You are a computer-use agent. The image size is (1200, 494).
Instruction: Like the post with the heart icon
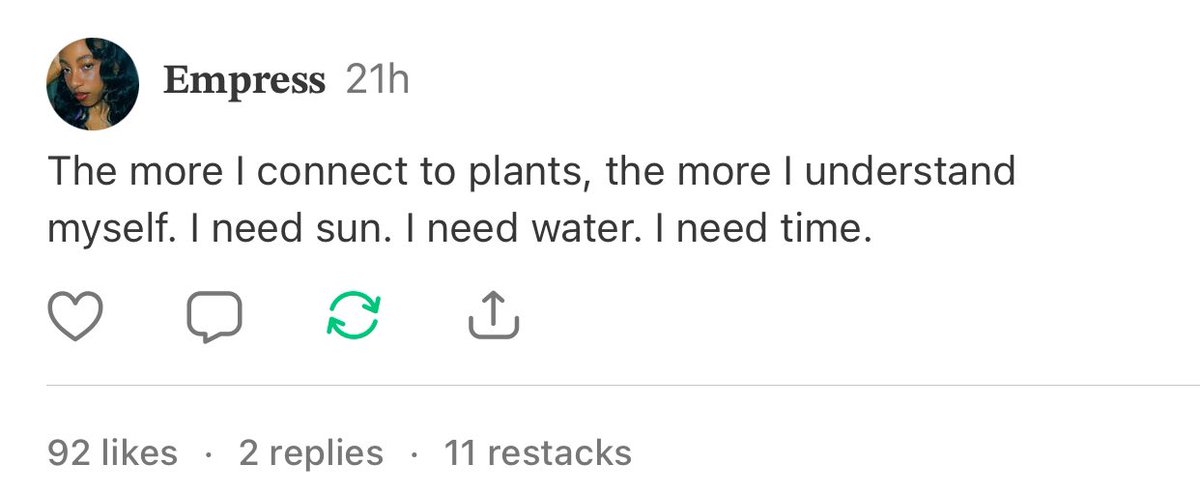pyautogui.click(x=76, y=318)
